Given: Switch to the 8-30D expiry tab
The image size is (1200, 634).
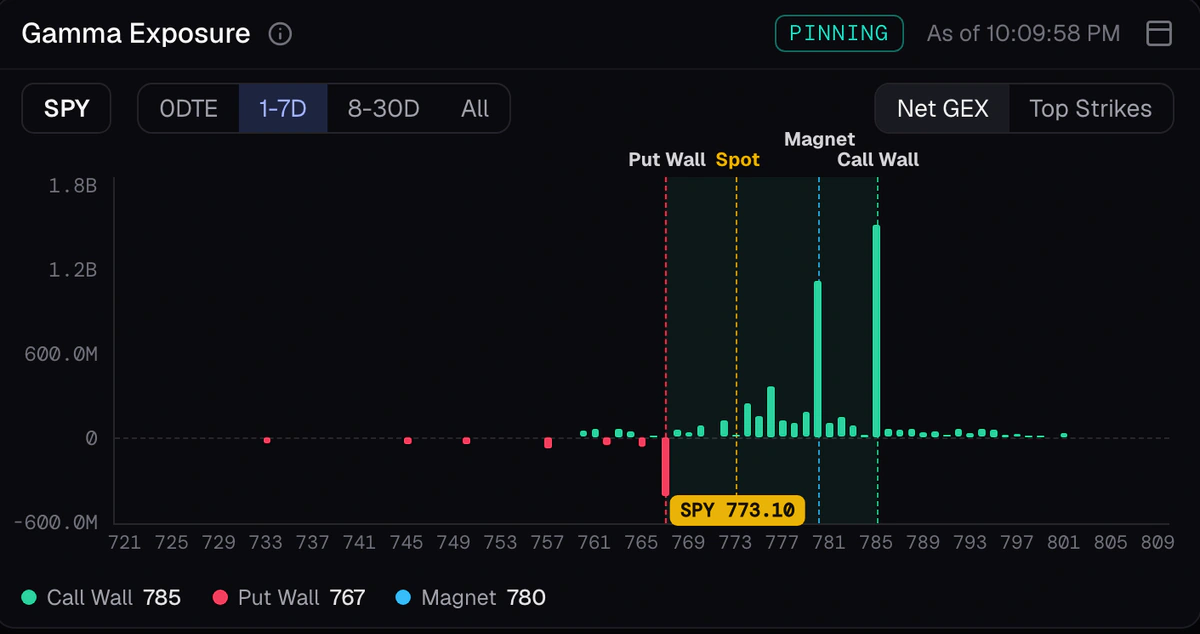Looking at the screenshot, I should click(383, 108).
